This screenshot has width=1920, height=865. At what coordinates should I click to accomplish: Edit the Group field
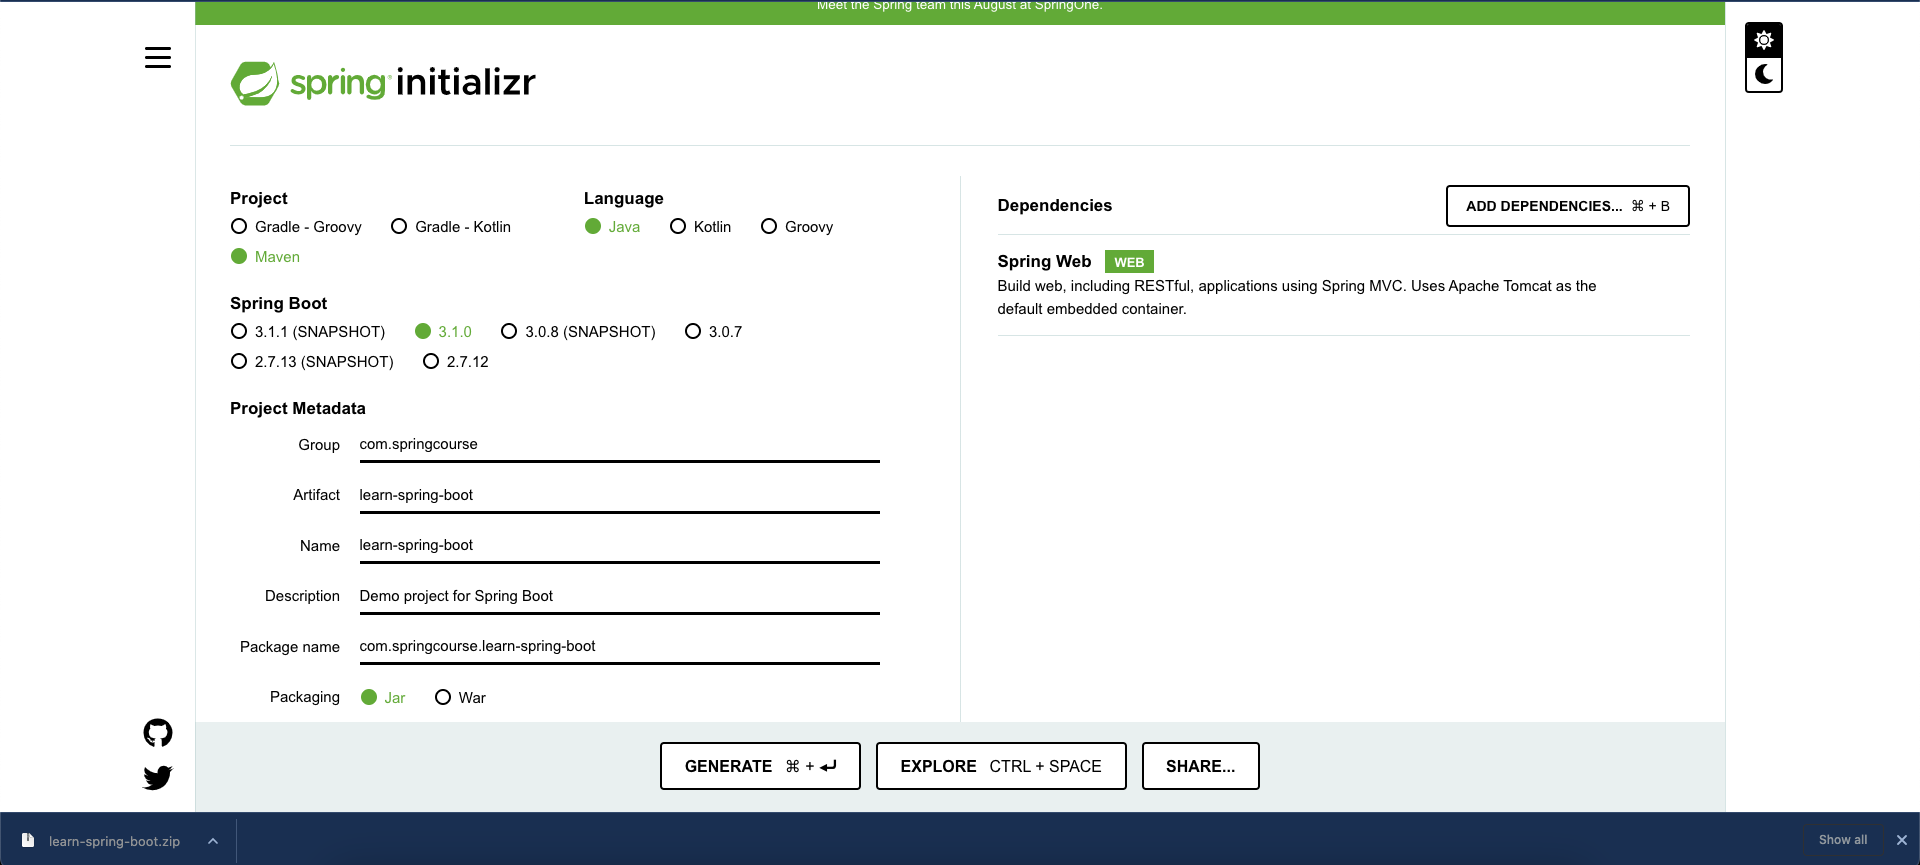[x=619, y=445]
